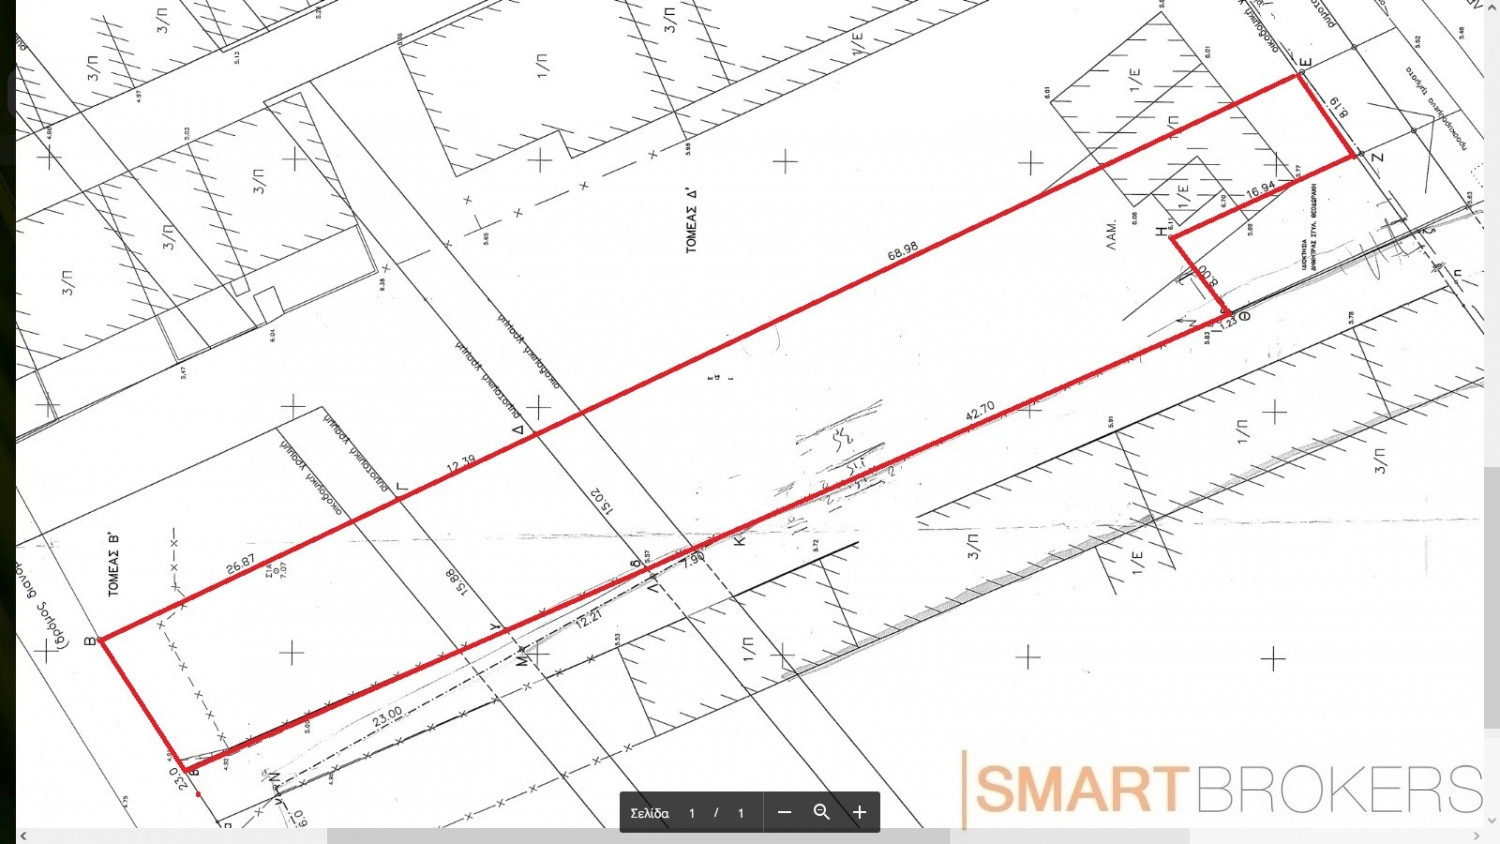The width and height of the screenshot is (1500, 844).
Task: Click the 26.87 boundary length label
Action: coord(241,565)
